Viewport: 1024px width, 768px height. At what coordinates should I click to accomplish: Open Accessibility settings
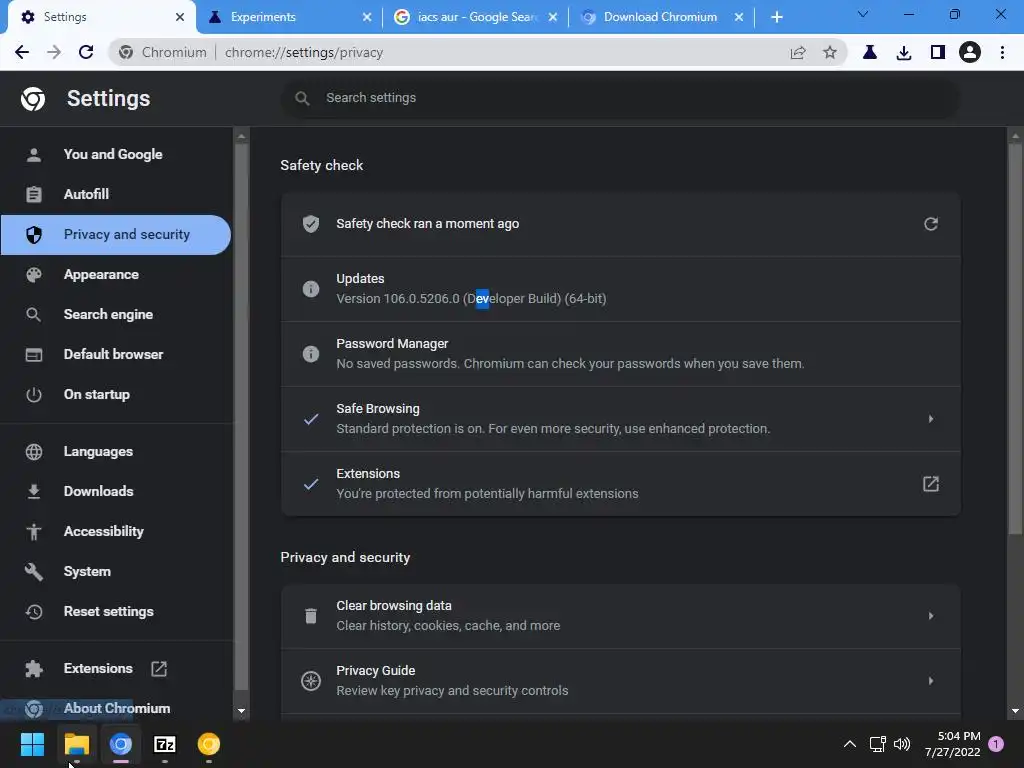click(x=115, y=531)
